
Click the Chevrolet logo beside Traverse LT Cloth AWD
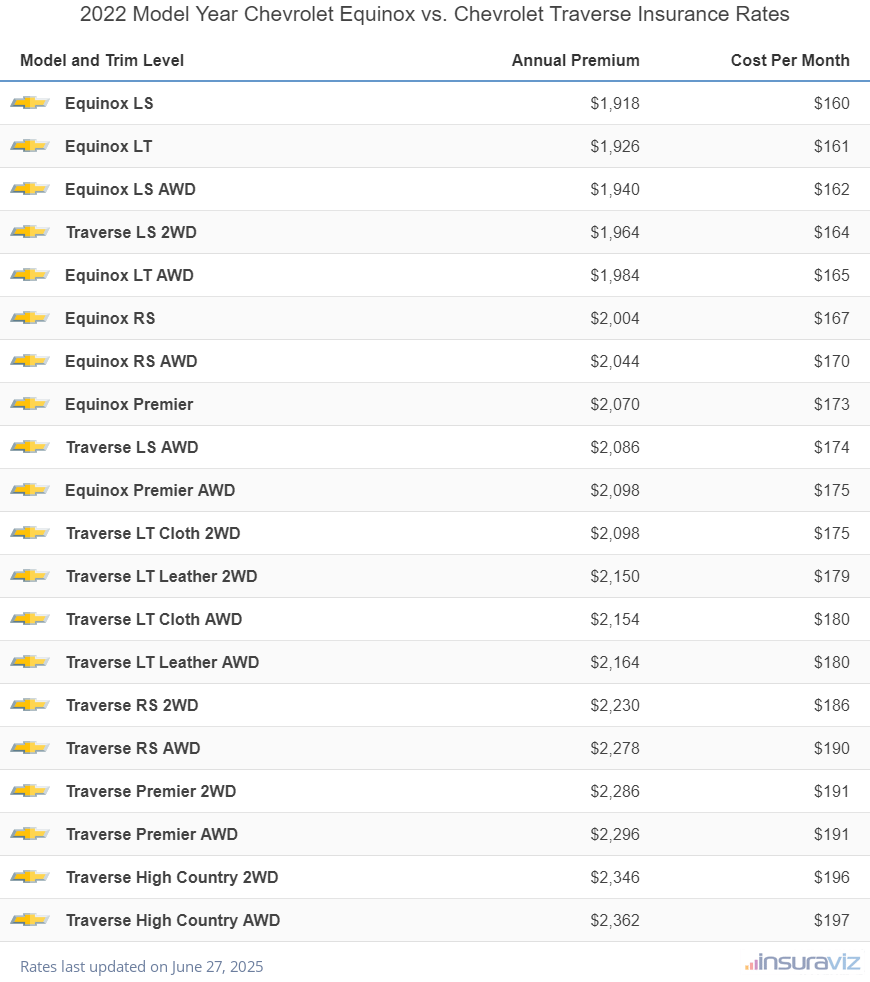[x=29, y=619]
